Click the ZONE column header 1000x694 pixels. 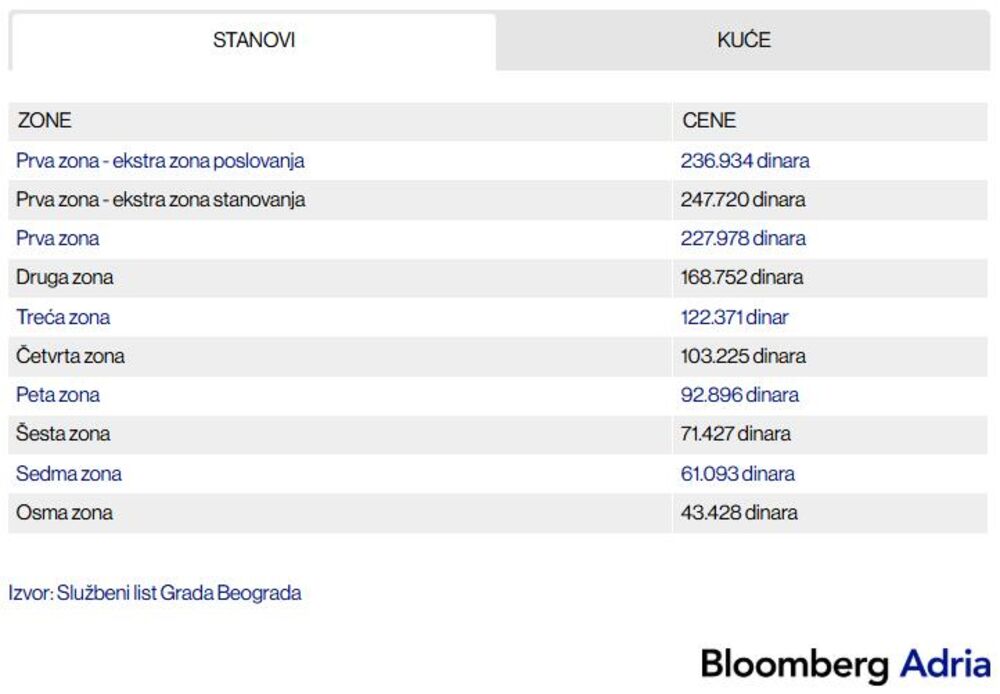pos(45,121)
